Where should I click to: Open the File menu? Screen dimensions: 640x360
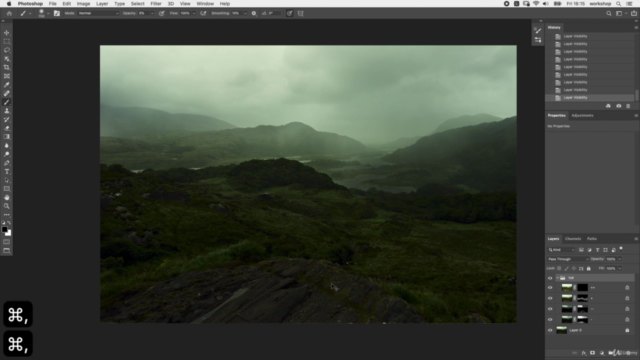53,4
